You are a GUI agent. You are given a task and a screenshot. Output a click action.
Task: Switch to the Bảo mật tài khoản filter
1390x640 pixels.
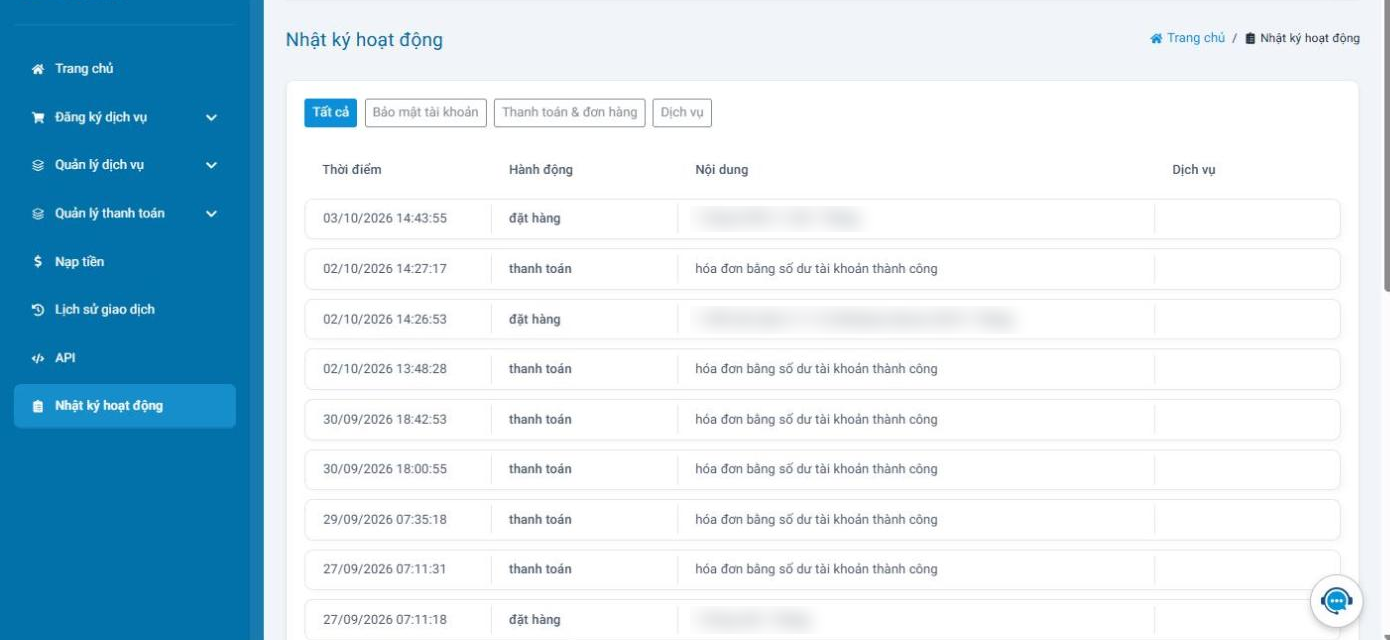coord(426,113)
